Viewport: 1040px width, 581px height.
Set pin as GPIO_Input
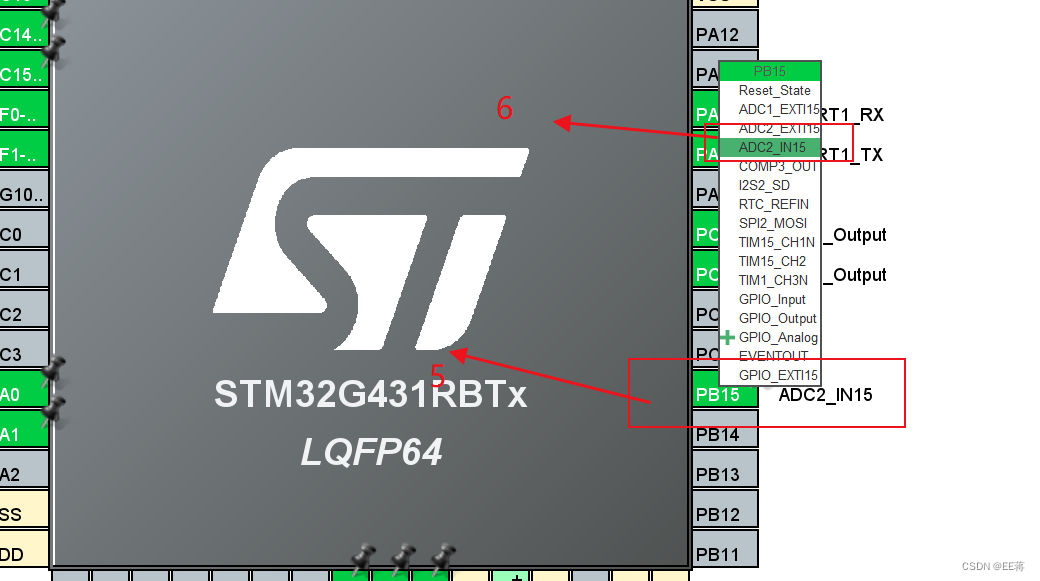tap(772, 300)
